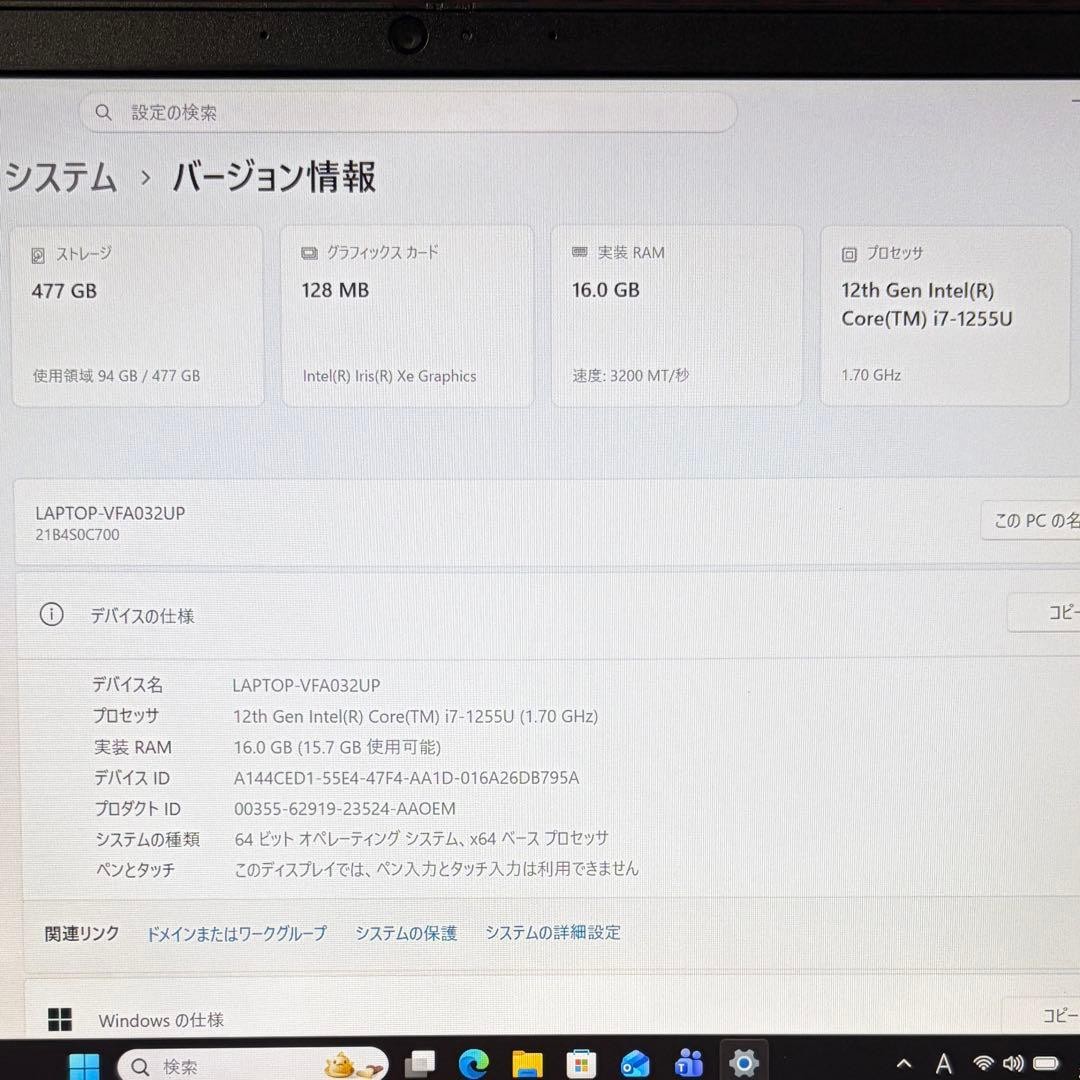Image resolution: width=1080 pixels, height=1080 pixels.
Task: Open システムの保護 link
Action: pyautogui.click(x=406, y=933)
